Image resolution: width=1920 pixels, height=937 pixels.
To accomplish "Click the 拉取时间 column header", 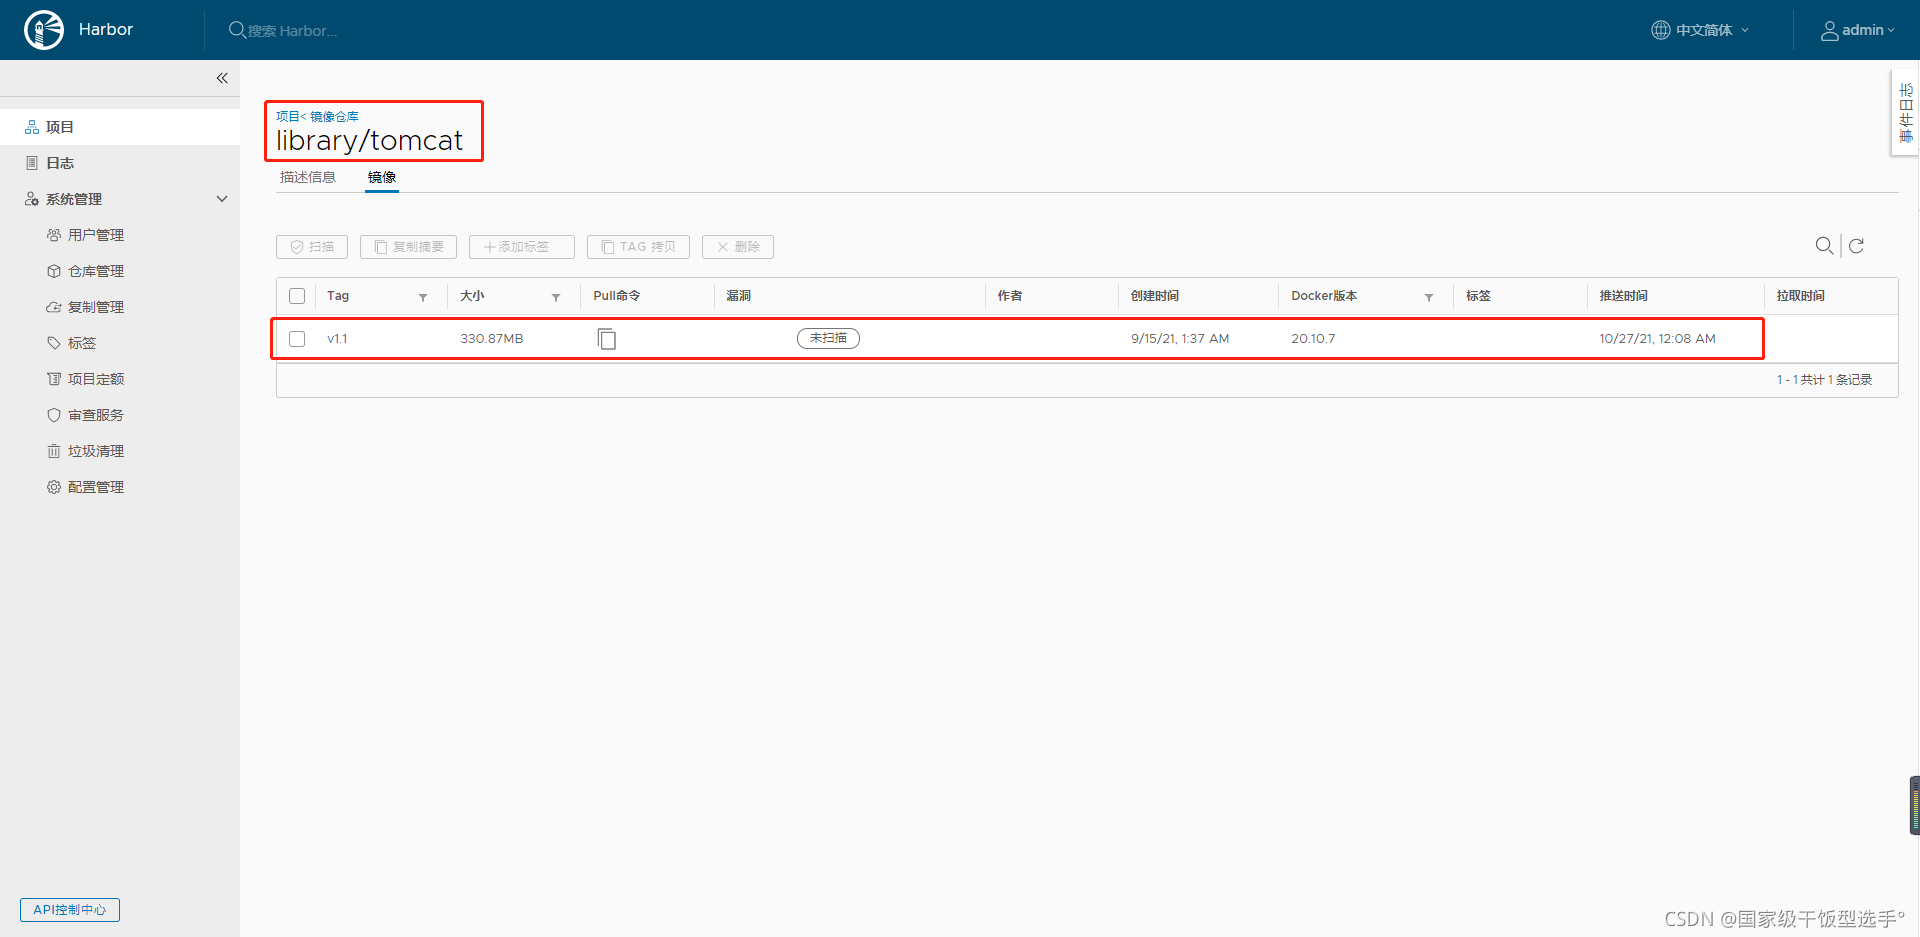I will 1801,296.
